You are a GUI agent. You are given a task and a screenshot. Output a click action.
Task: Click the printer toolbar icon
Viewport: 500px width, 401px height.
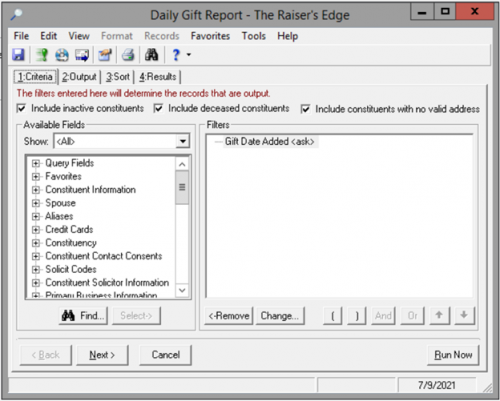pyautogui.click(x=128, y=55)
